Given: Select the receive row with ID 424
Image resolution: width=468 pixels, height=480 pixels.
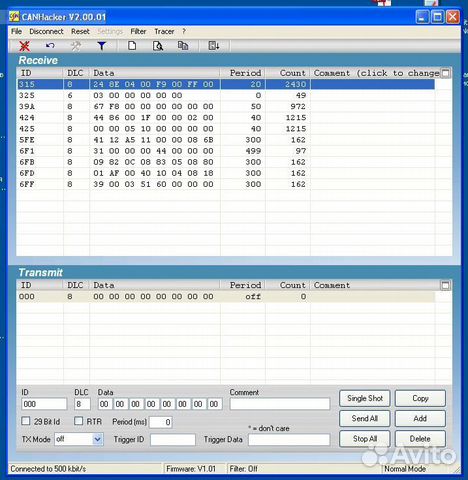Looking at the screenshot, I should click(226, 118).
